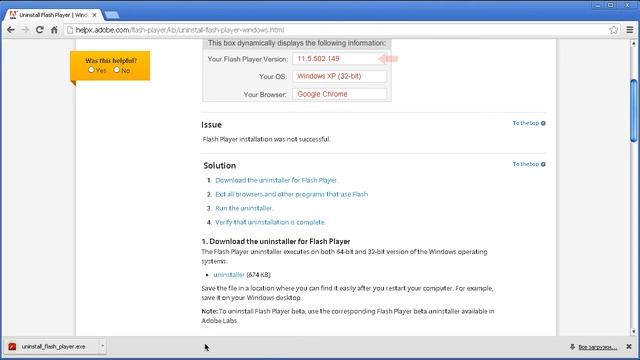Click the '1. Download the uninstaller for Flash Player' heading

point(276,241)
